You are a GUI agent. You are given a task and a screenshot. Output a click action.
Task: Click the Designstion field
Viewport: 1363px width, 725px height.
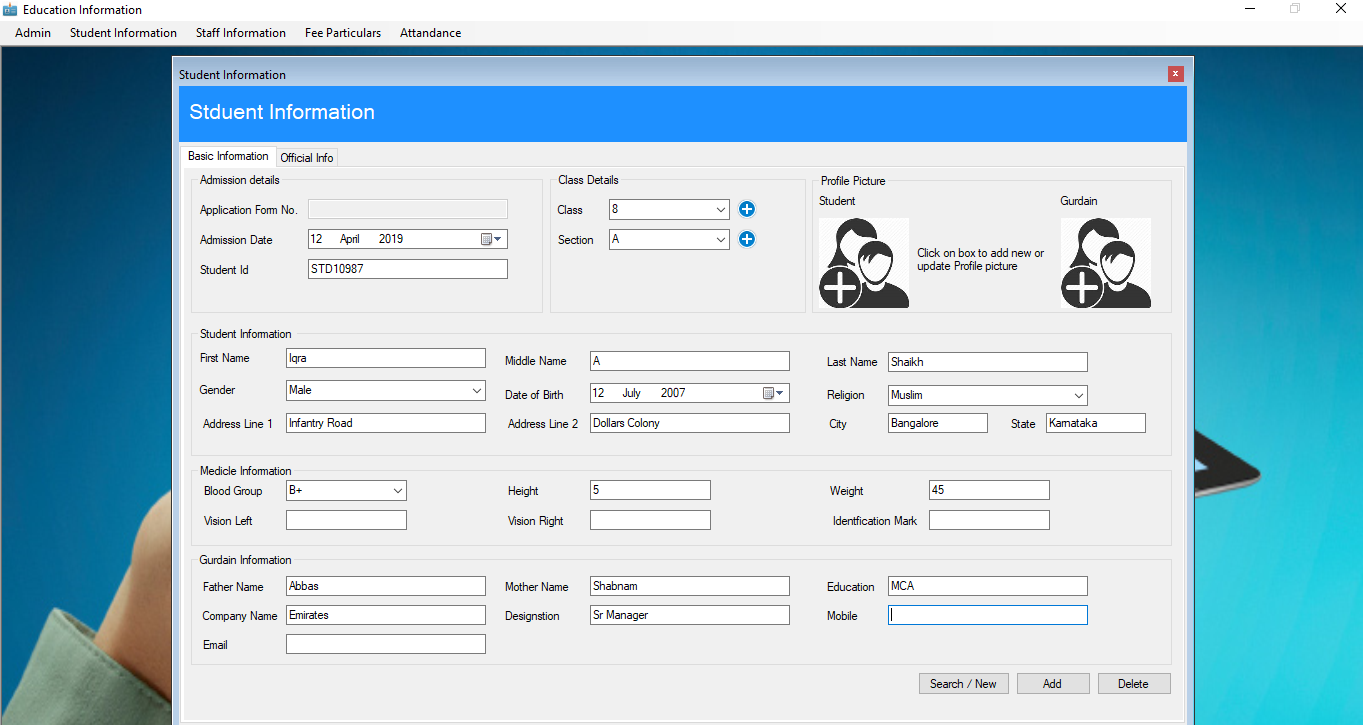click(x=690, y=615)
